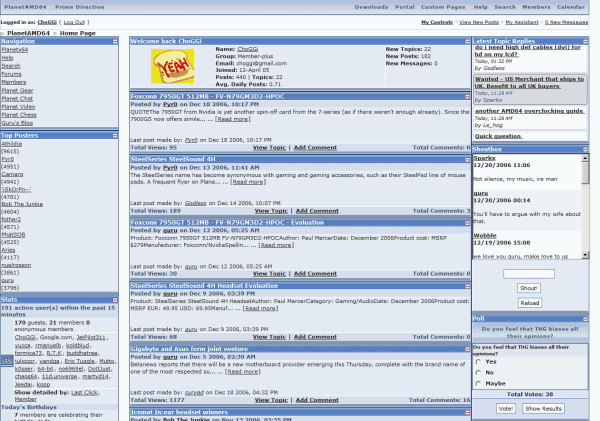Click the shoutbox message input field

pyautogui.click(x=529, y=274)
